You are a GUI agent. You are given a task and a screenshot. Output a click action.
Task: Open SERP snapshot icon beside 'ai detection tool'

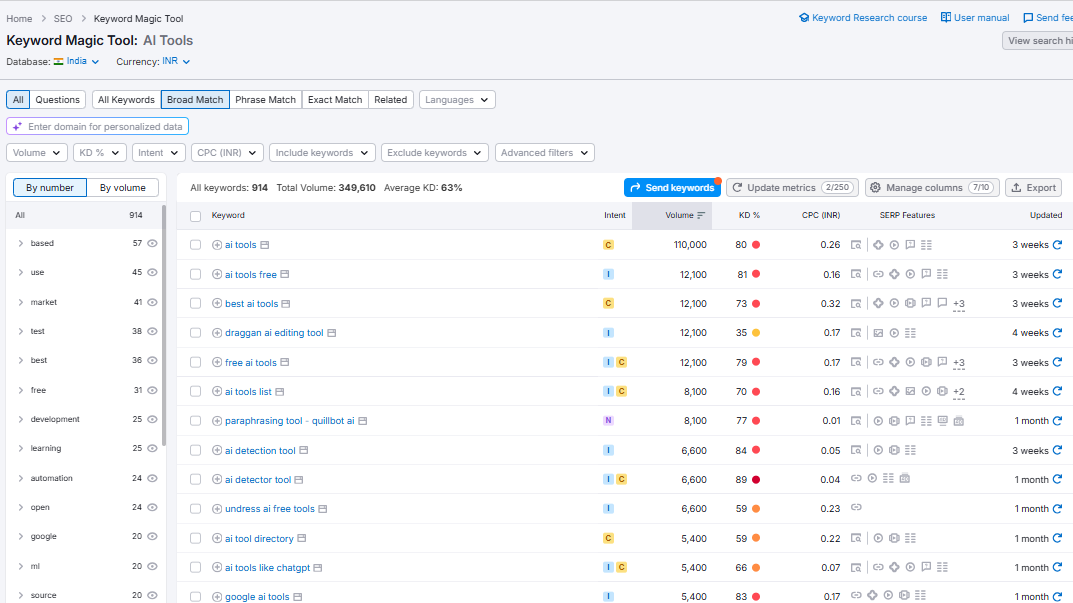click(304, 450)
